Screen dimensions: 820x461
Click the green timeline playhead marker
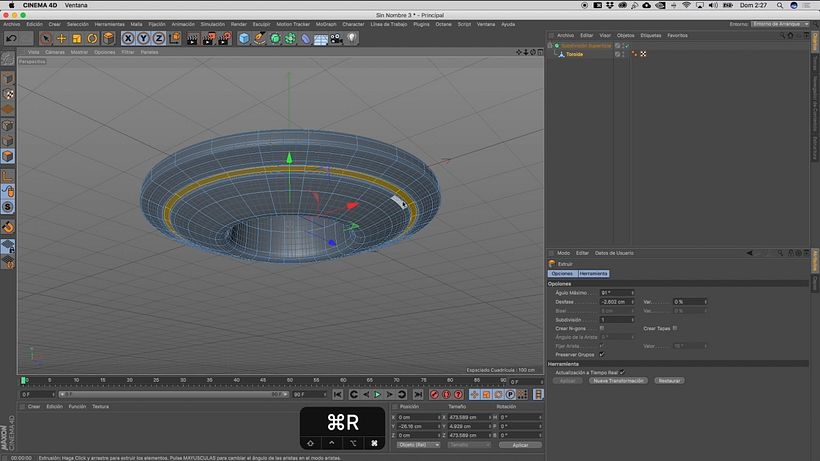[24, 381]
